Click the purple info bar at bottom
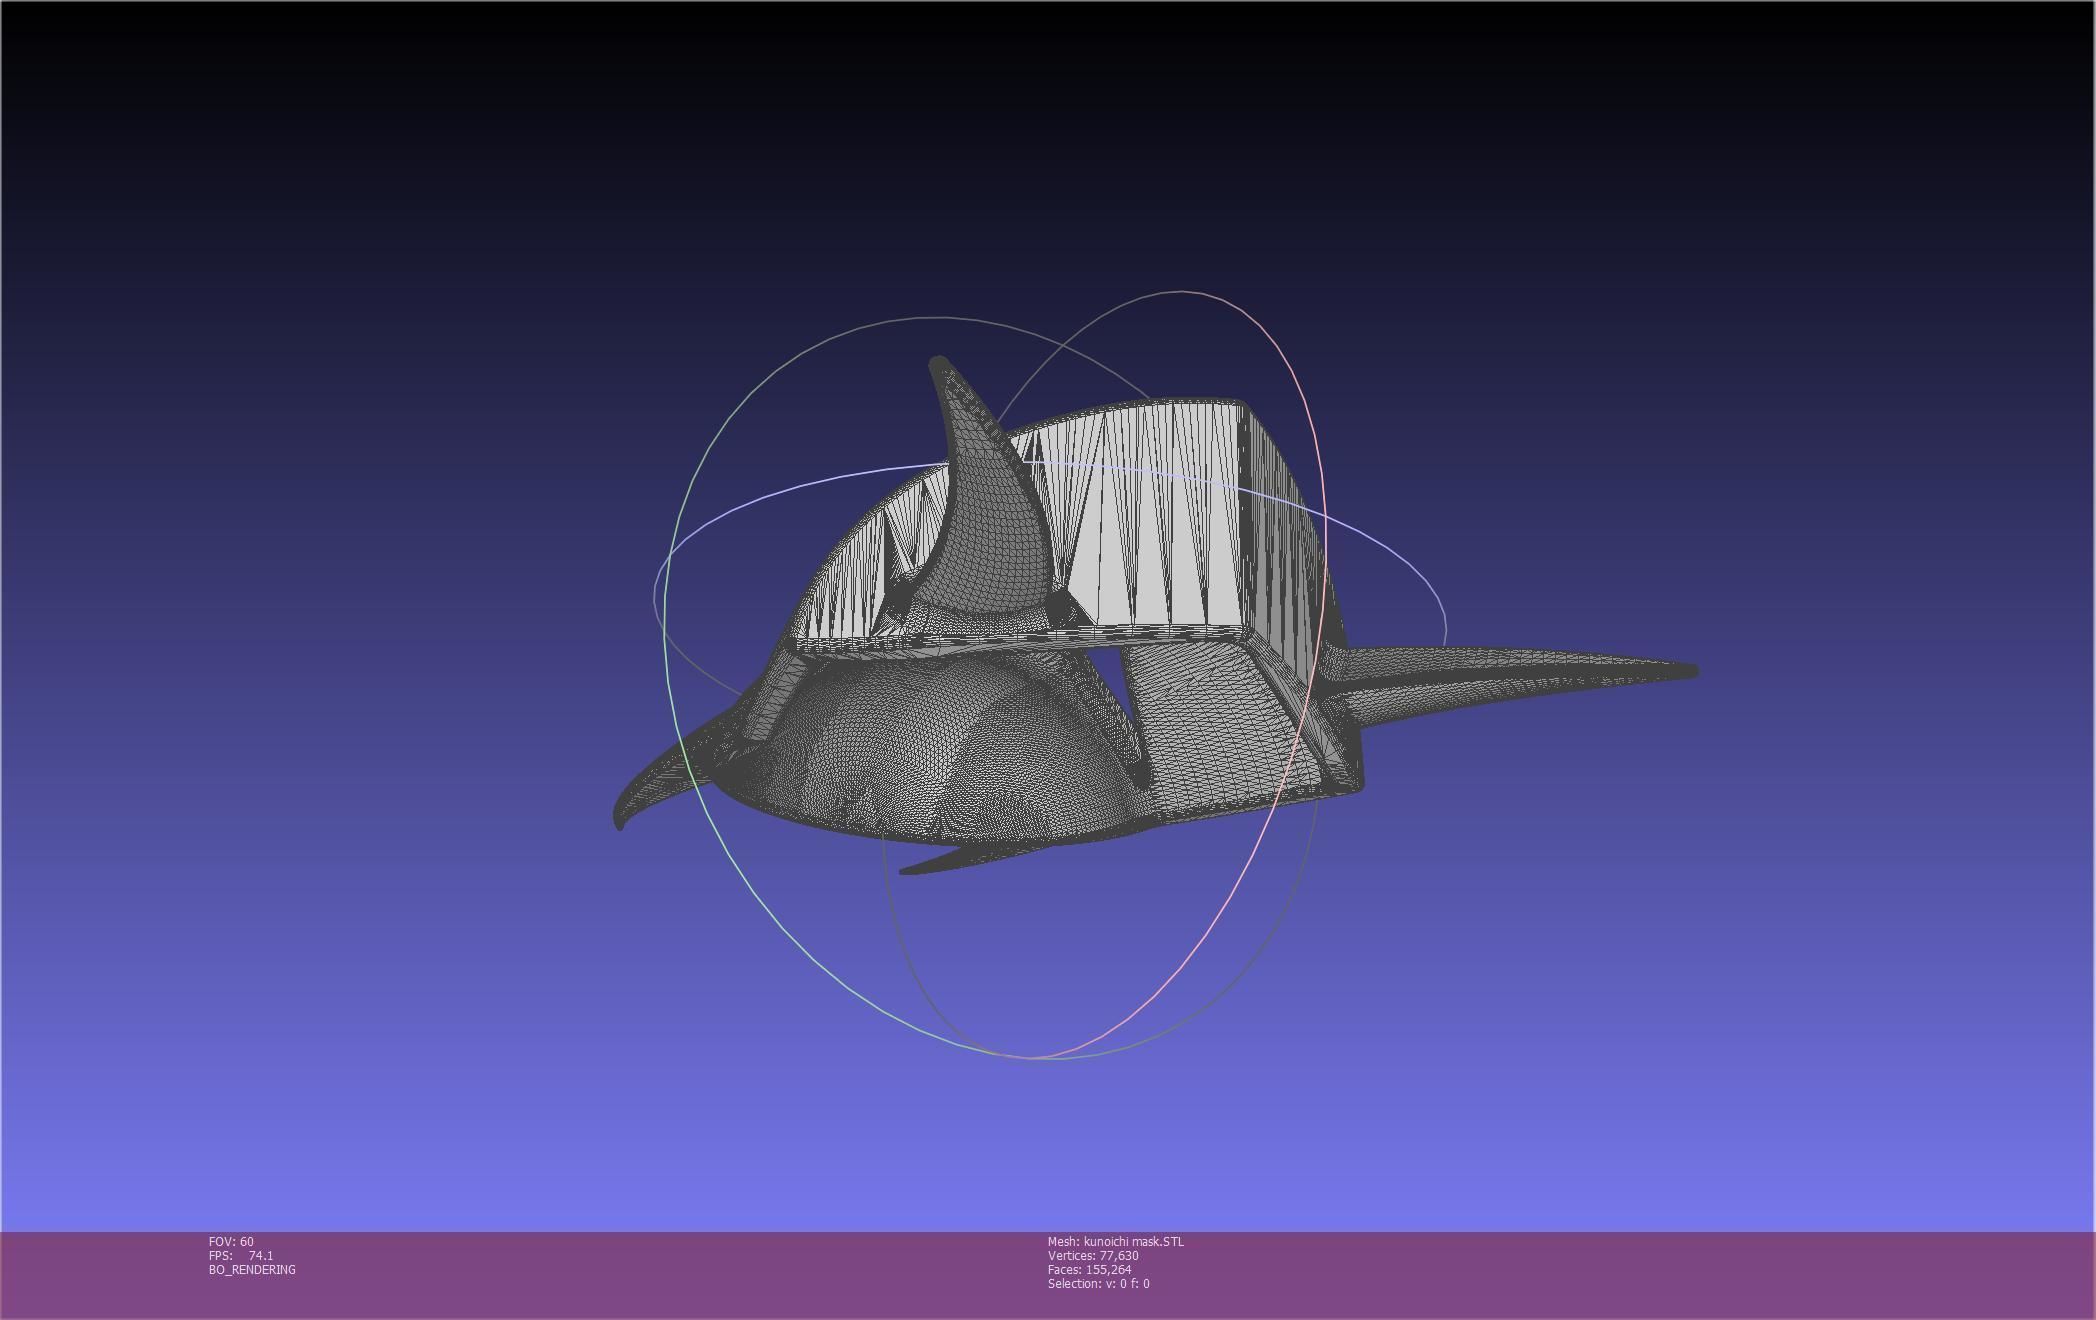Image resolution: width=2096 pixels, height=1320 pixels. tap(1600, 1275)
